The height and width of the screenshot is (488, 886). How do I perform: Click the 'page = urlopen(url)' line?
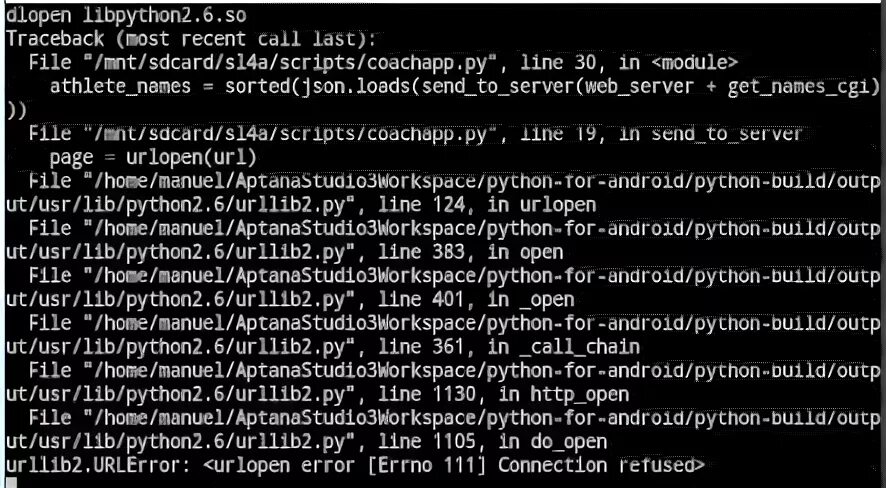153,158
